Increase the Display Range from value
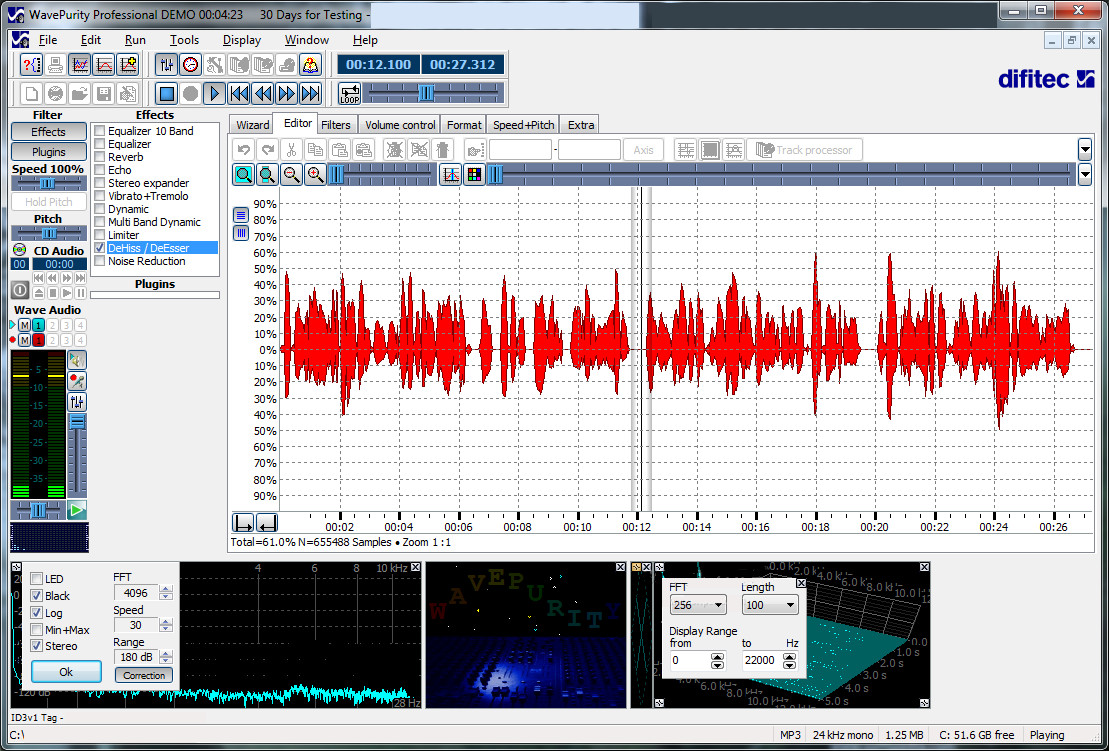Image resolution: width=1109 pixels, height=751 pixels. click(x=718, y=657)
